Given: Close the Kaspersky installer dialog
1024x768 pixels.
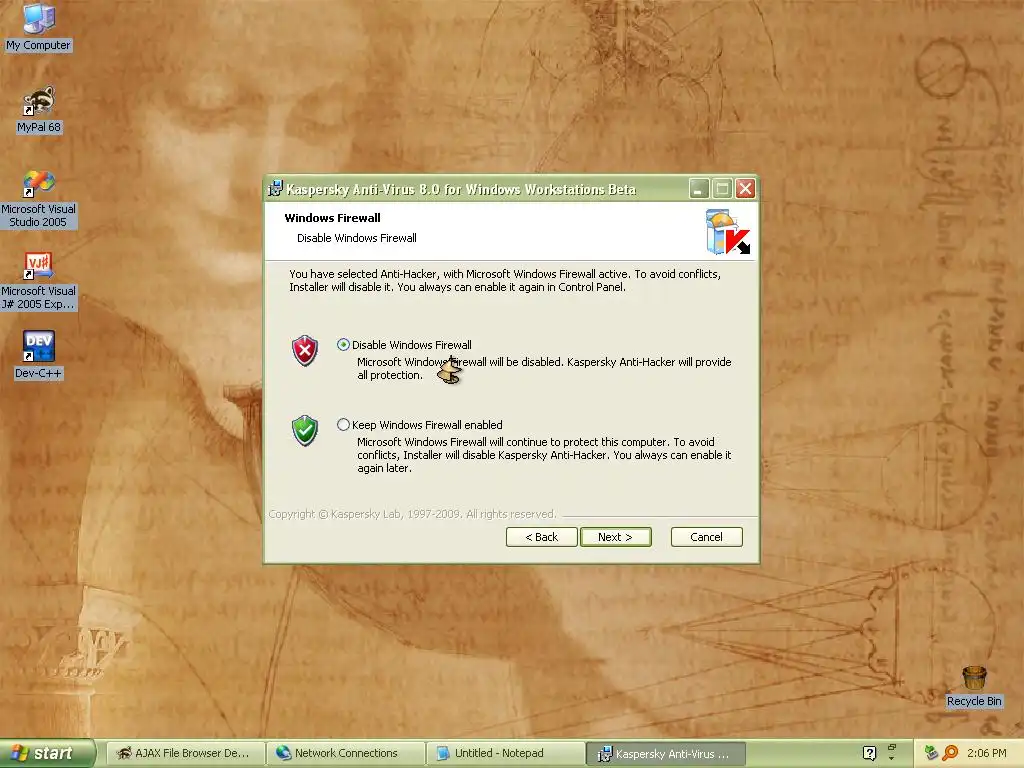Looking at the screenshot, I should 745,189.
